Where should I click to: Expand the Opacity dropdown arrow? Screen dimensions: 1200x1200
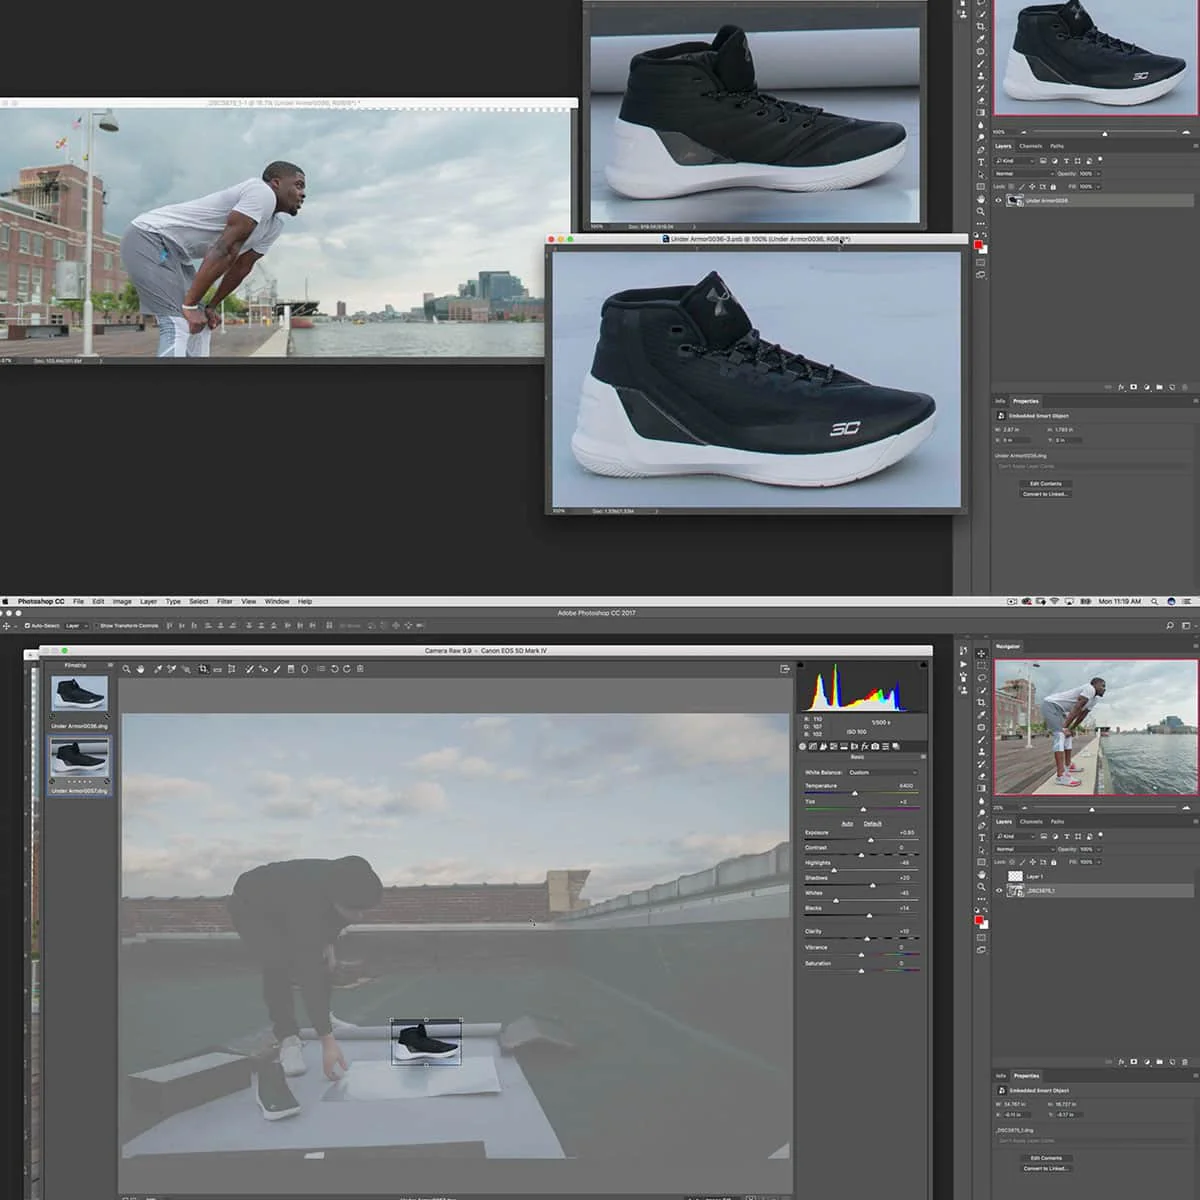pyautogui.click(x=1099, y=849)
